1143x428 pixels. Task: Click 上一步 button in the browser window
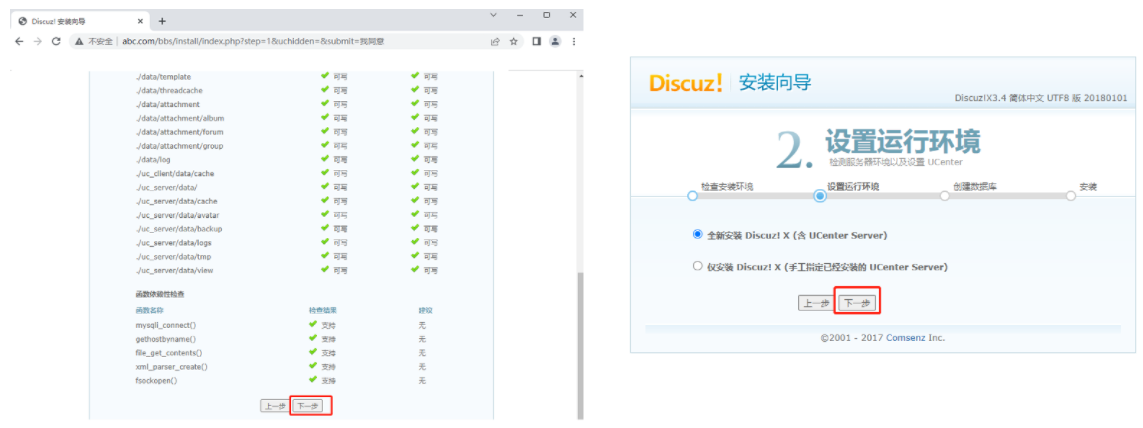click(276, 406)
